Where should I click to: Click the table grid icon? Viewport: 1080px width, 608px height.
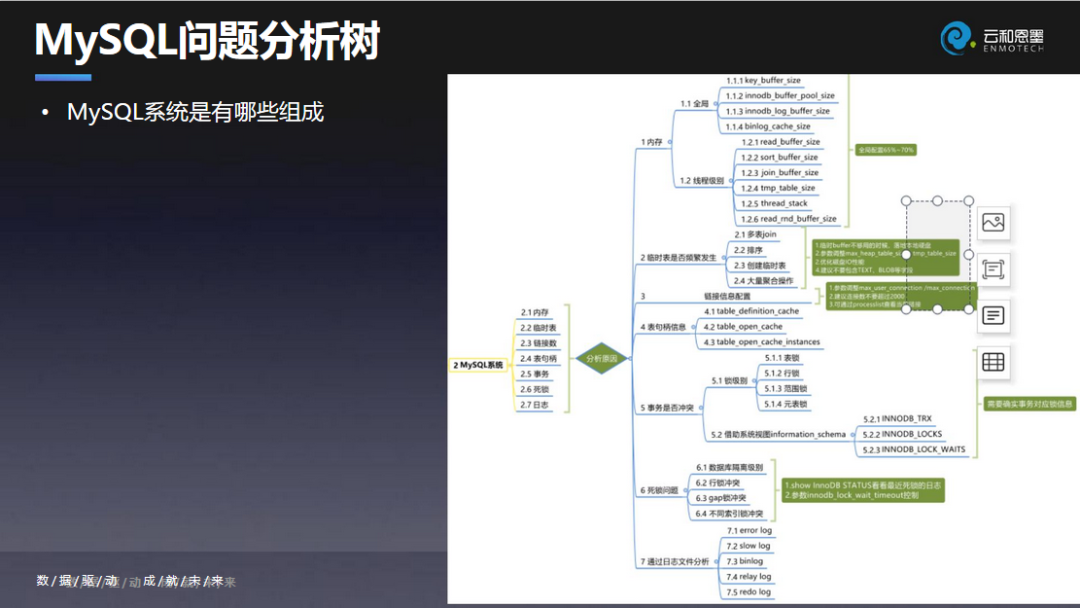(x=993, y=362)
